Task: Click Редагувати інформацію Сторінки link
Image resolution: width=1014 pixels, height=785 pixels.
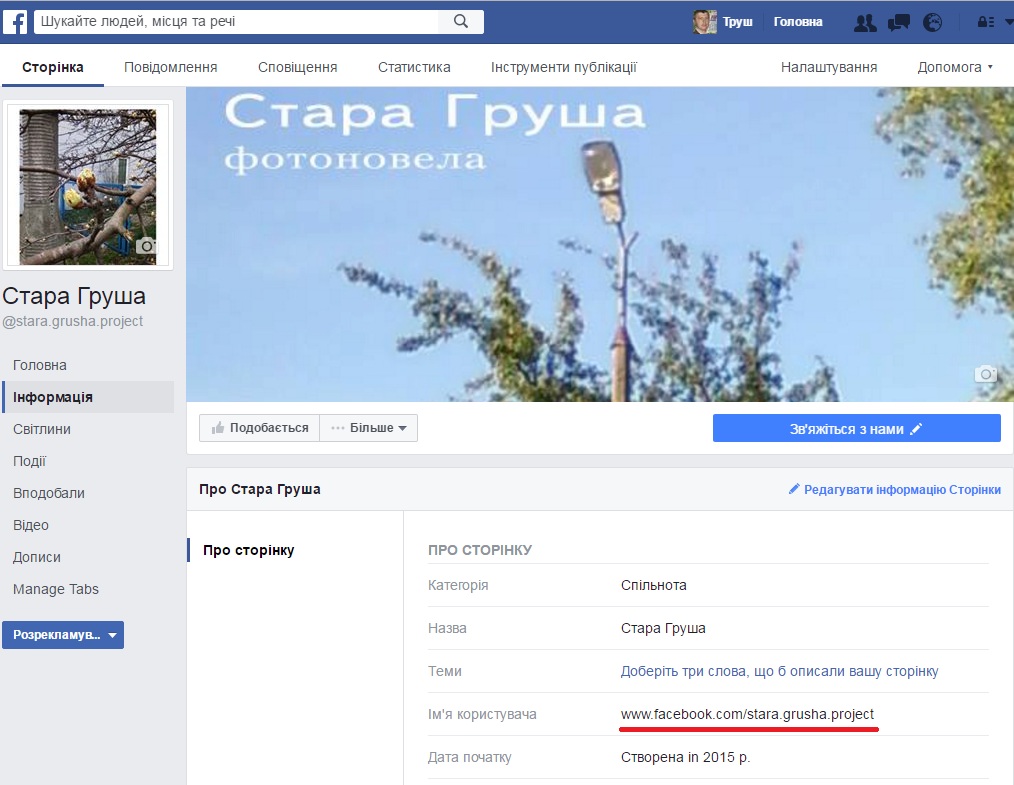Action: [894, 489]
